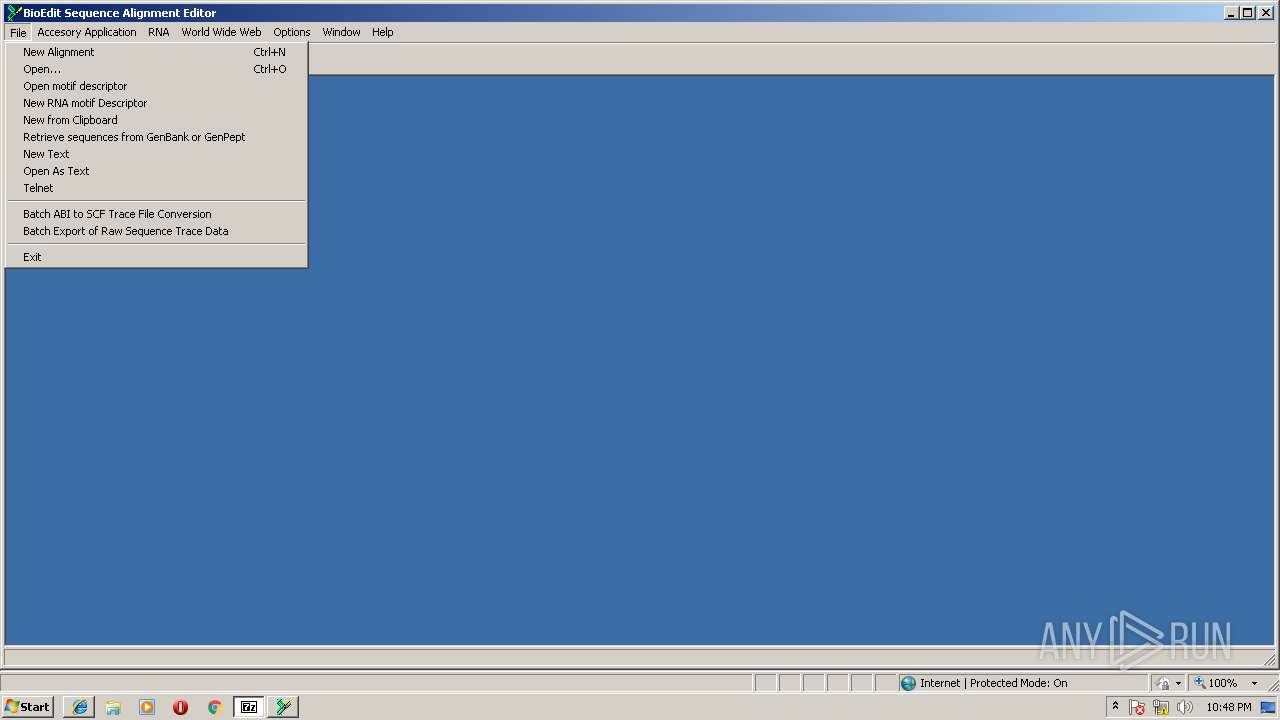Launch Internet Explorer from taskbar

tap(79, 707)
